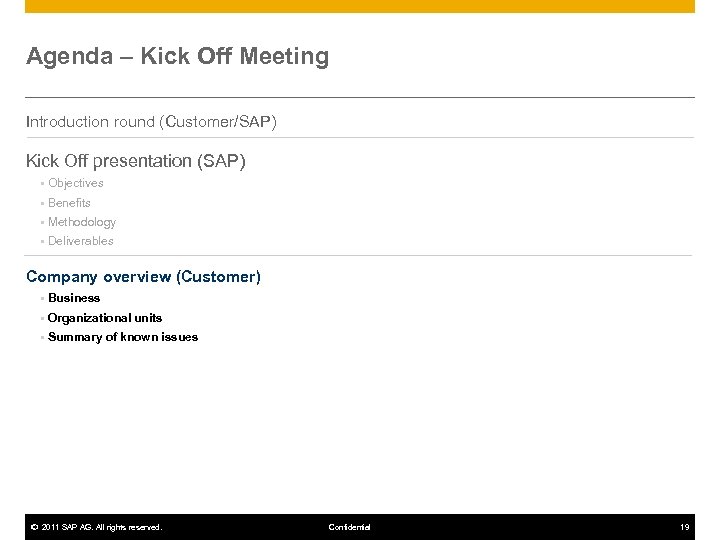Select the "Company overview (Customer)" heading

click(143, 276)
